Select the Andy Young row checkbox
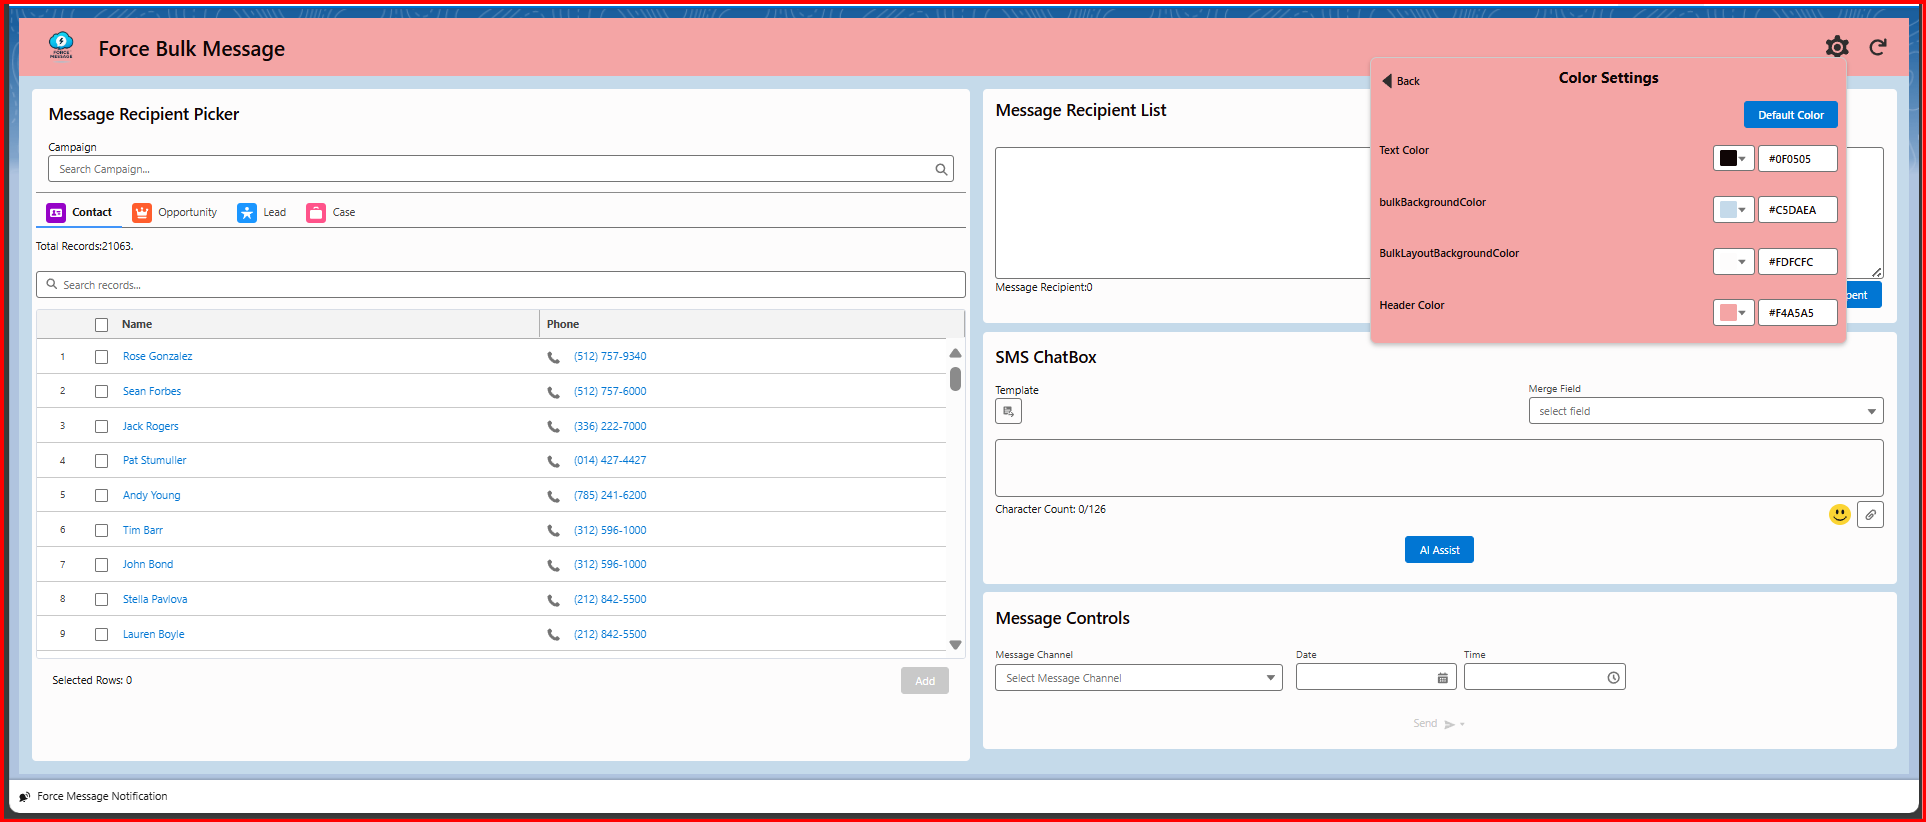 (x=101, y=496)
